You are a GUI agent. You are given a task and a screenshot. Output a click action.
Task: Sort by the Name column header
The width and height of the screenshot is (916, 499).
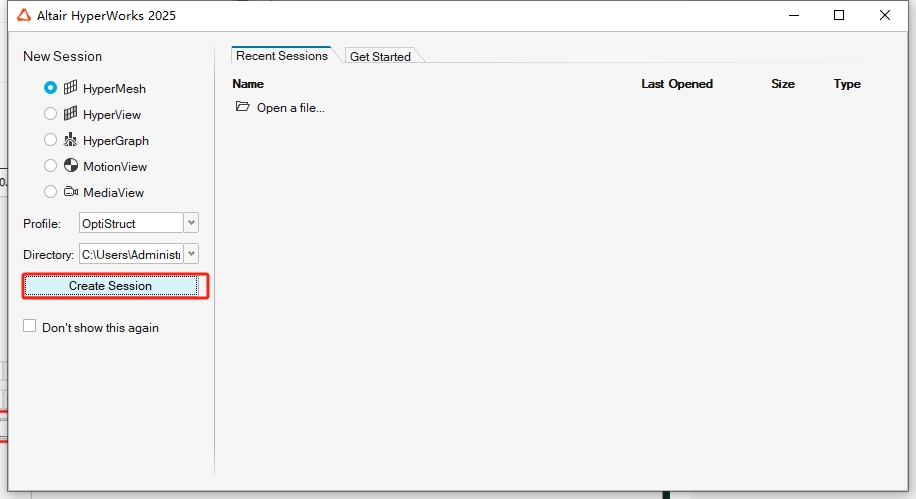coord(248,84)
